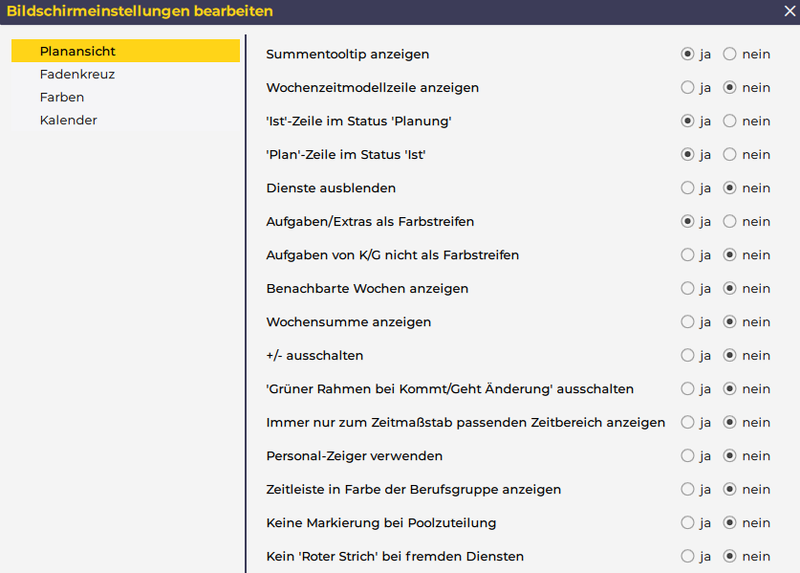Switch to the Farben settings
The width and height of the screenshot is (800, 573).
click(62, 97)
